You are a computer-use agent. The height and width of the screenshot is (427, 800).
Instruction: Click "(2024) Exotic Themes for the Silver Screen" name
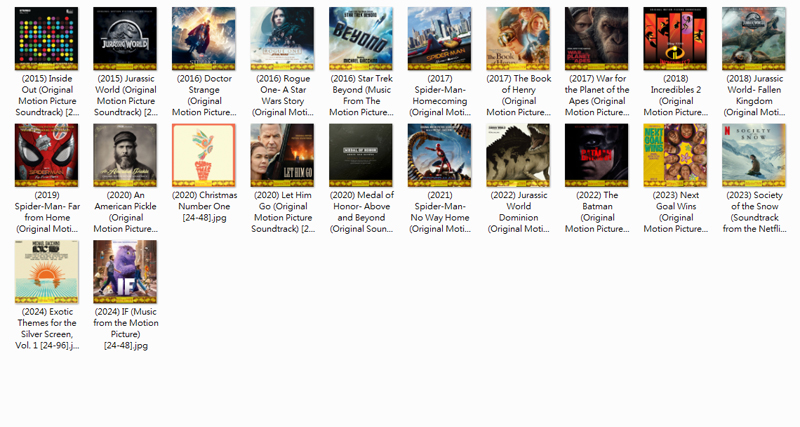[47, 328]
